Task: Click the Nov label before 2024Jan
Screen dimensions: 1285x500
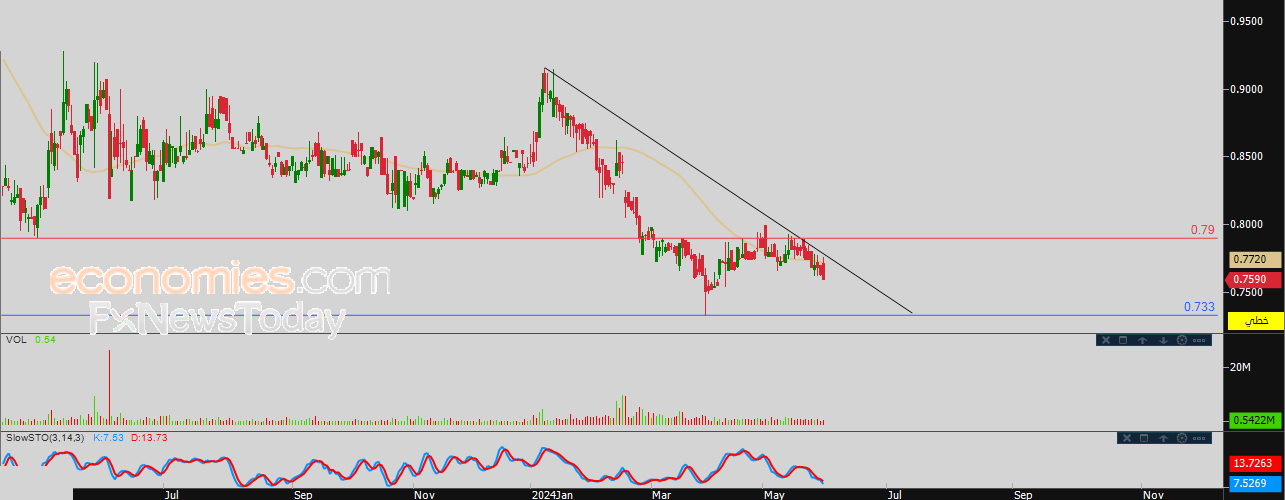Action: point(425,494)
